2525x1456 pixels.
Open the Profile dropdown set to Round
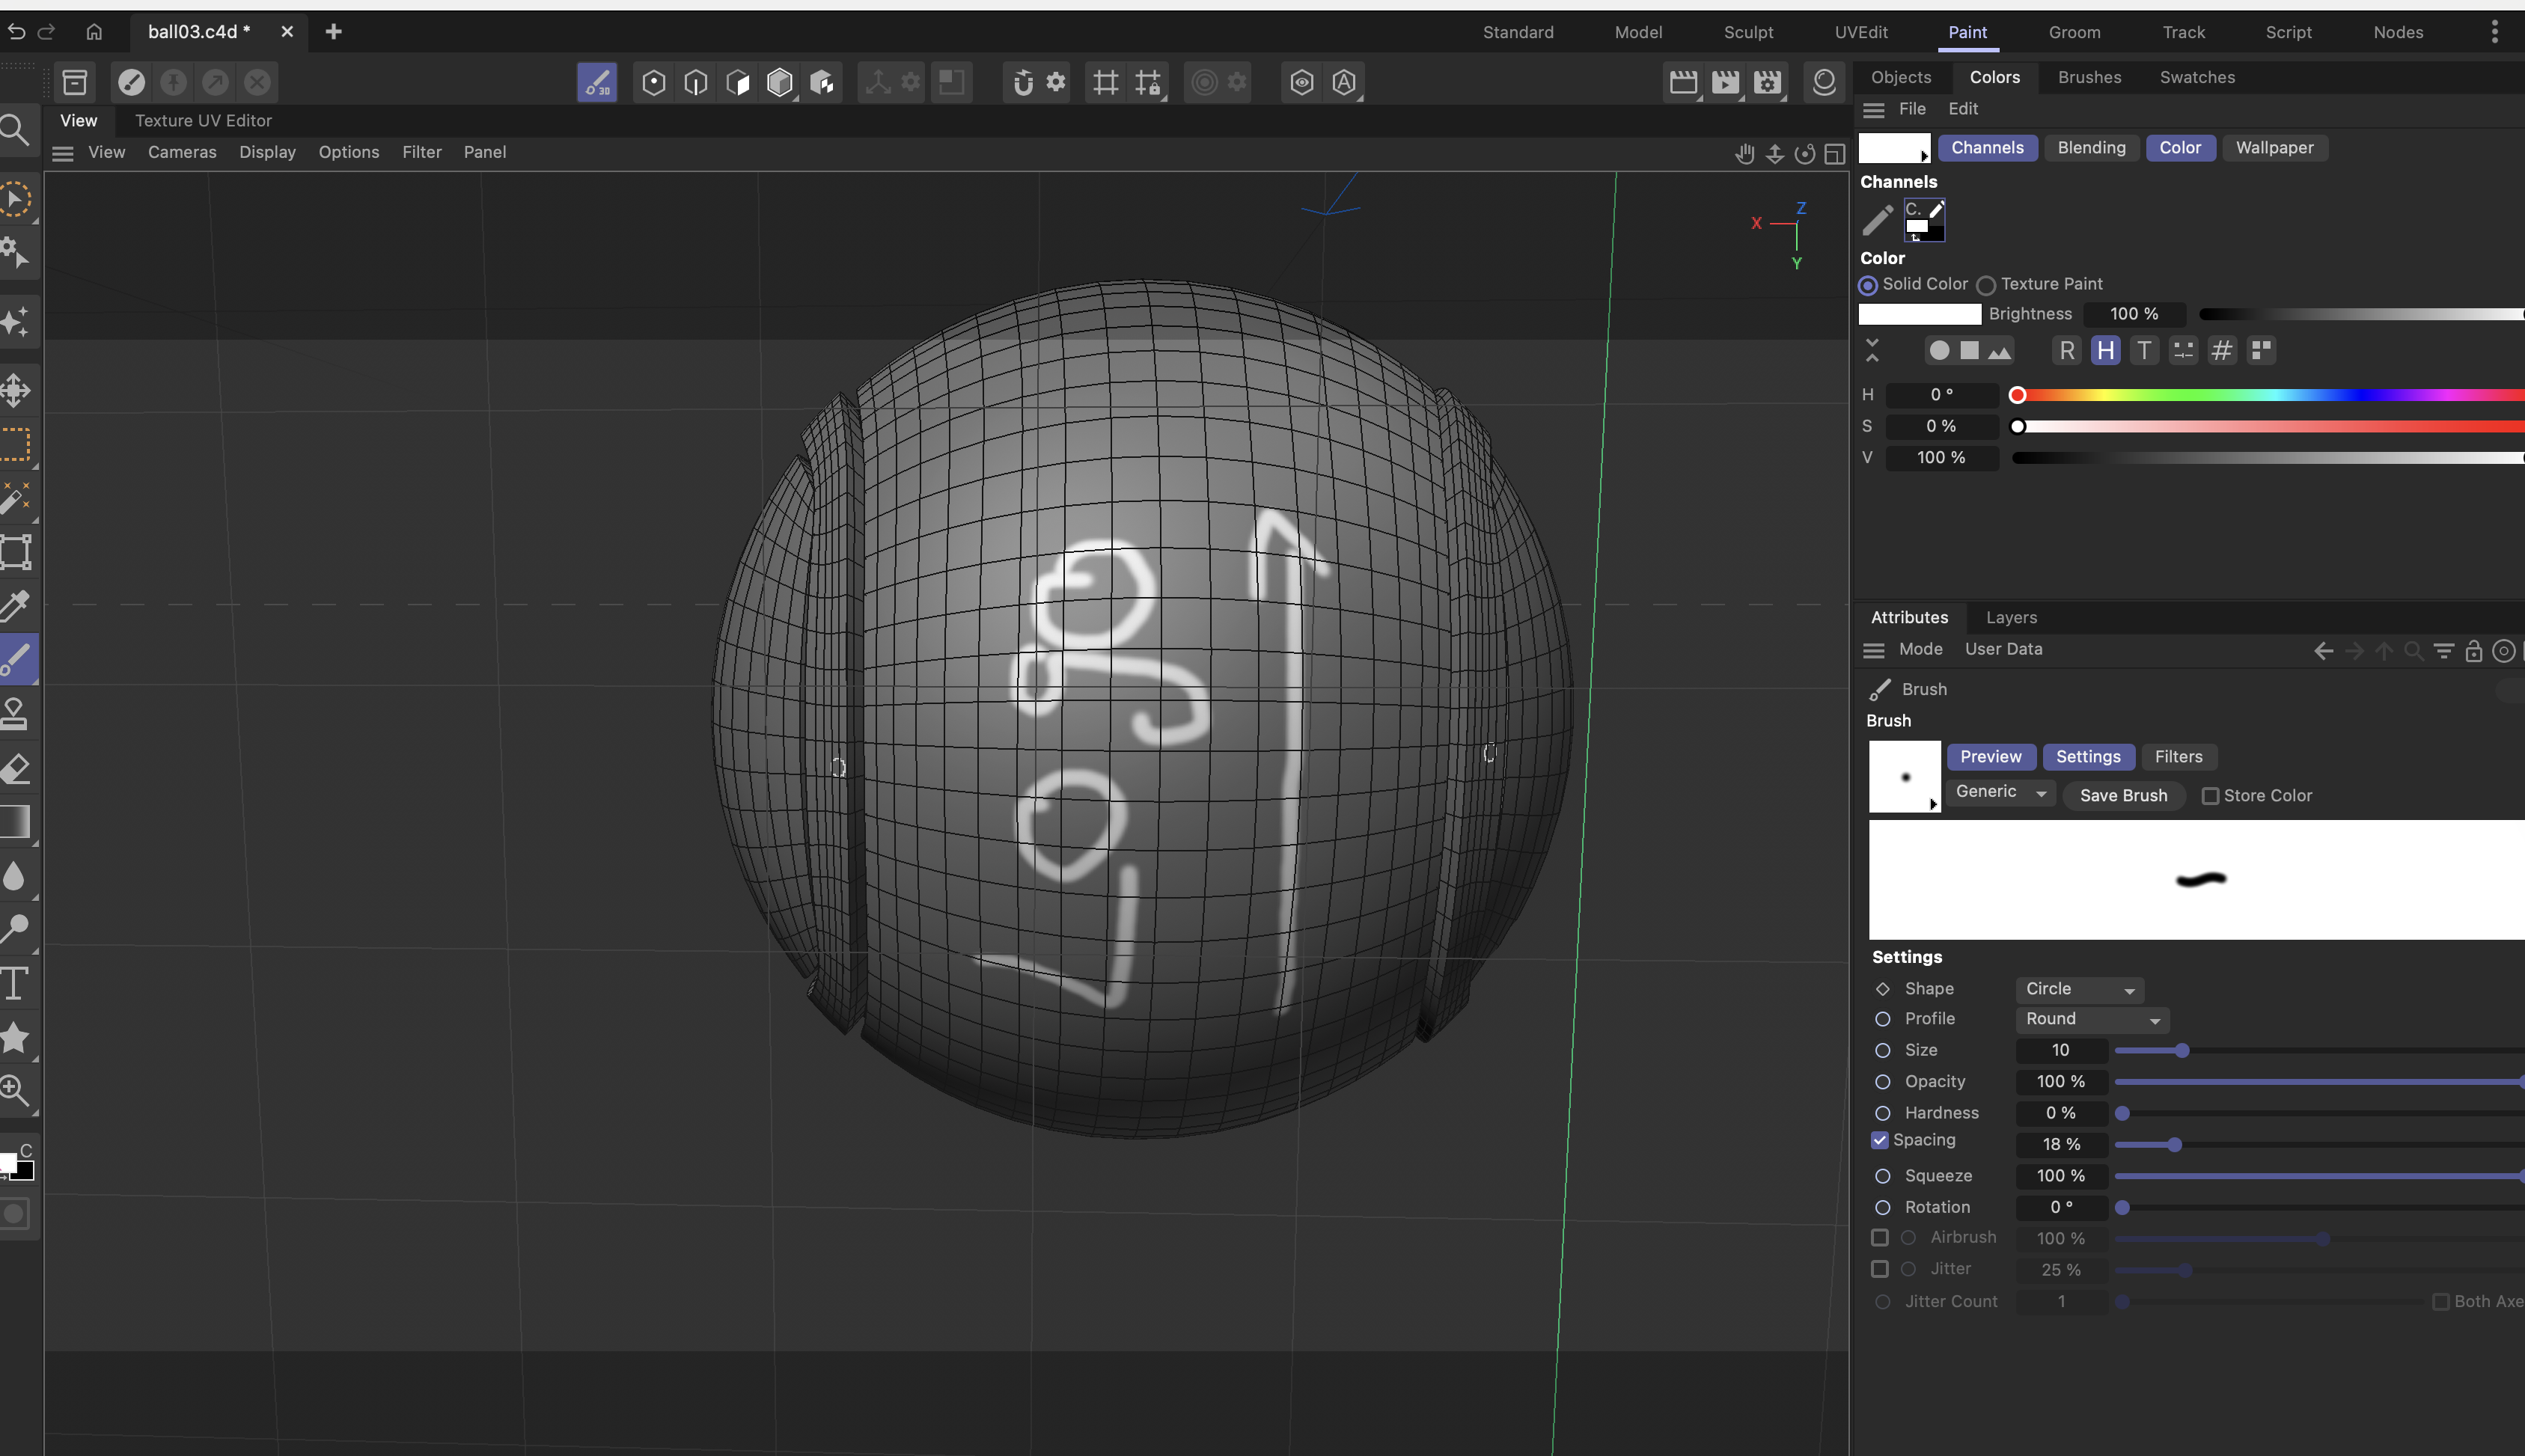pyautogui.click(x=2092, y=1019)
